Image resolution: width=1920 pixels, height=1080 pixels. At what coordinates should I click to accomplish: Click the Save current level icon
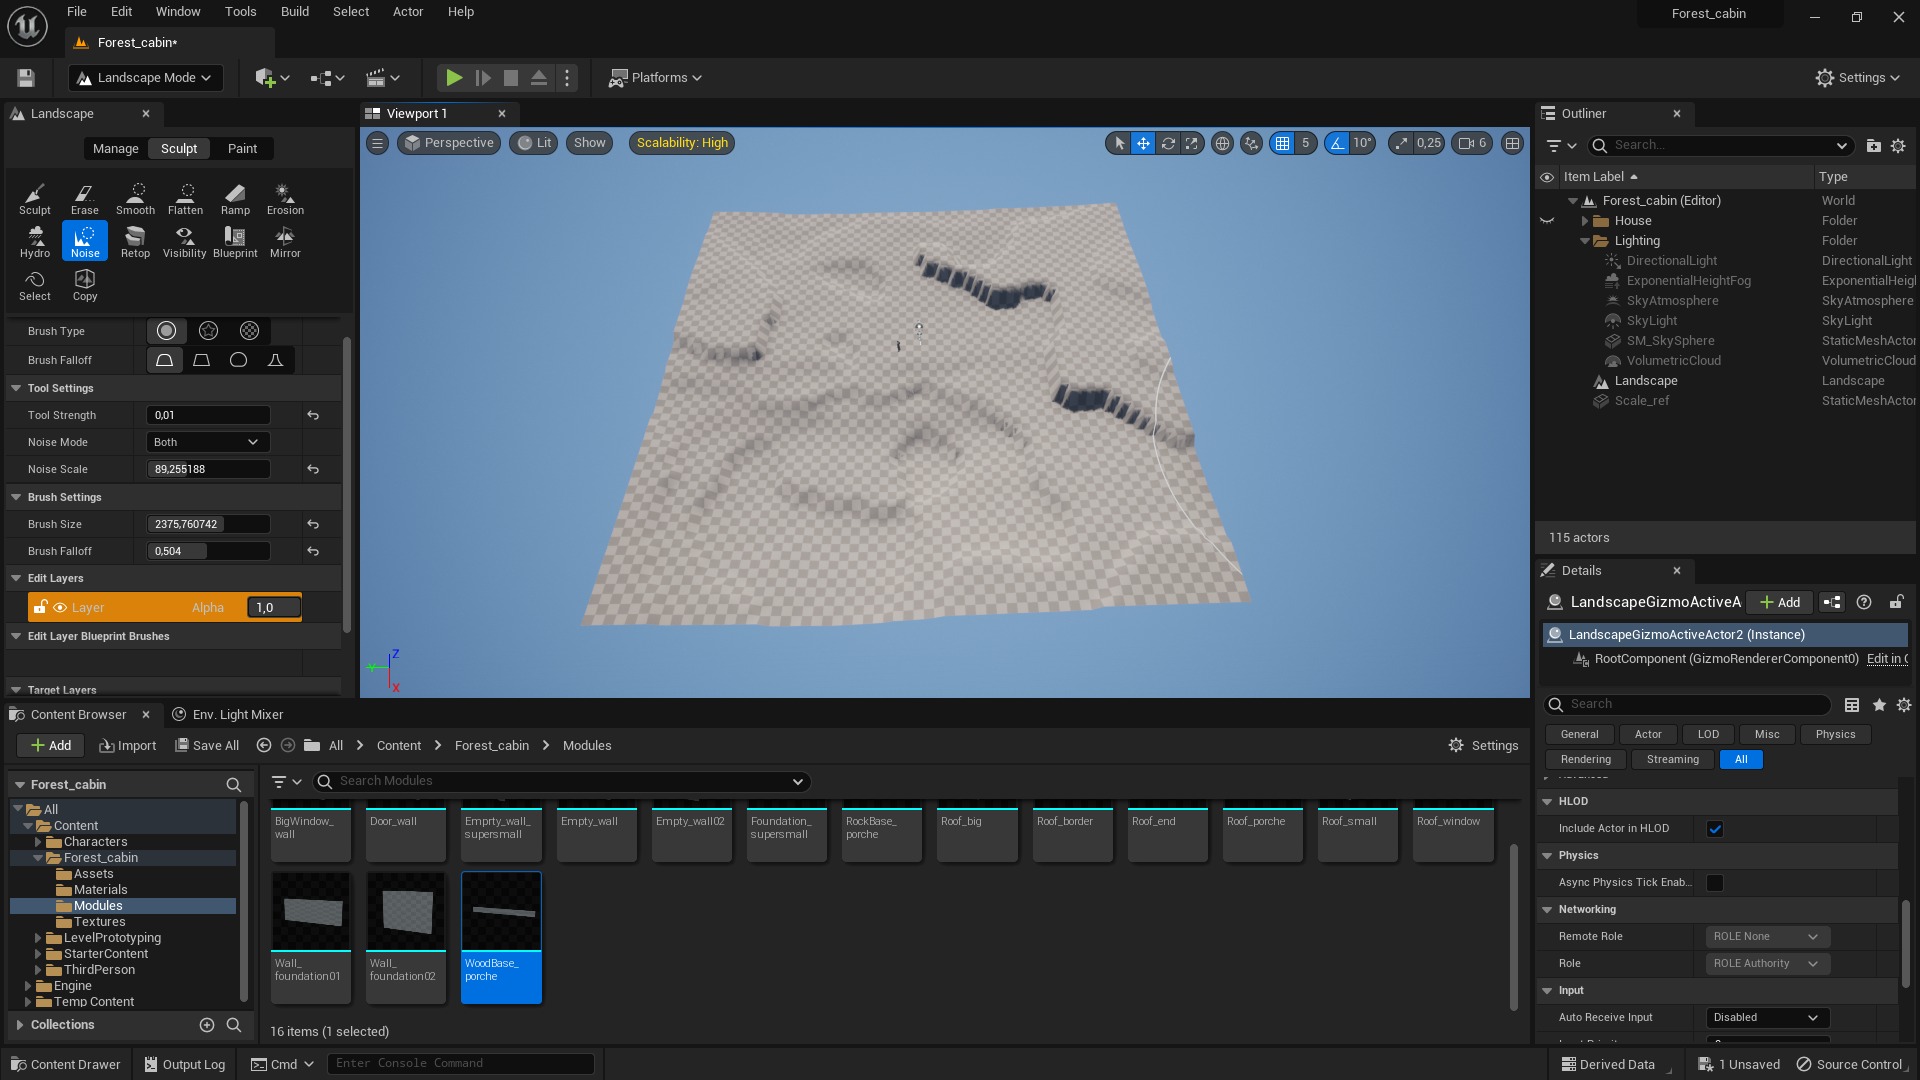coord(26,78)
